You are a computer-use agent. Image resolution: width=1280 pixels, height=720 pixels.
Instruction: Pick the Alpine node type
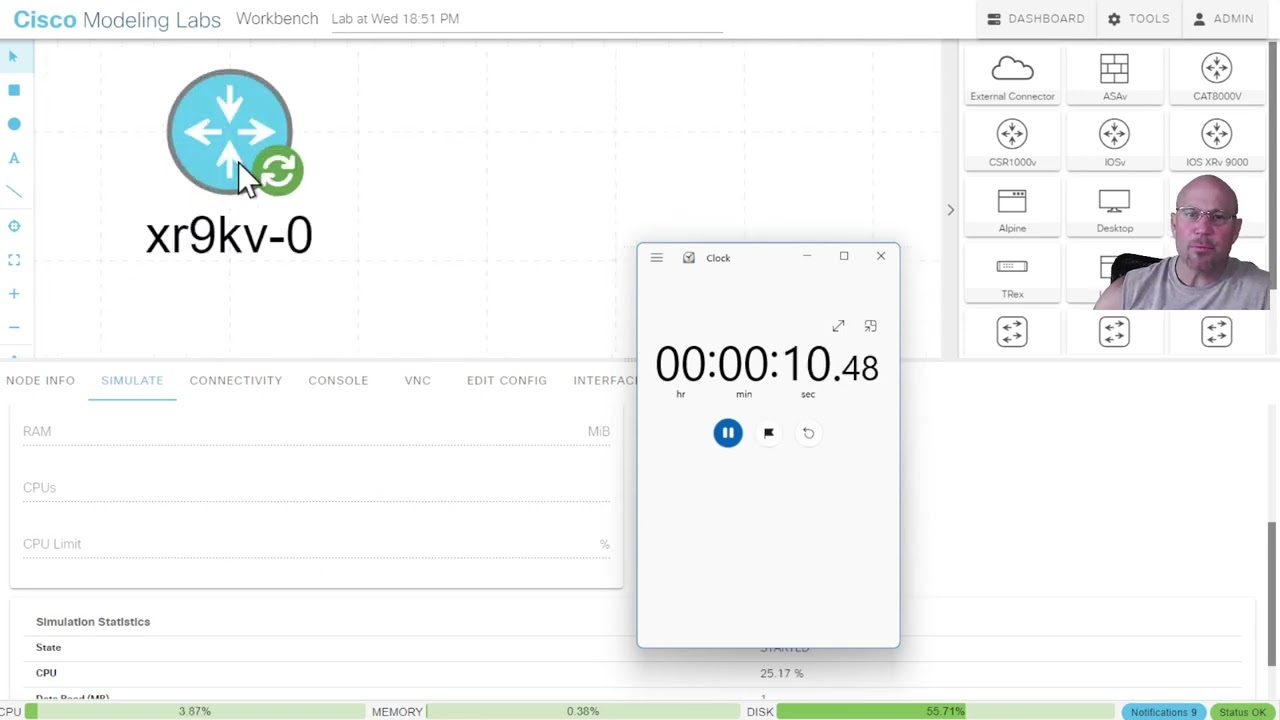[x=1012, y=210]
